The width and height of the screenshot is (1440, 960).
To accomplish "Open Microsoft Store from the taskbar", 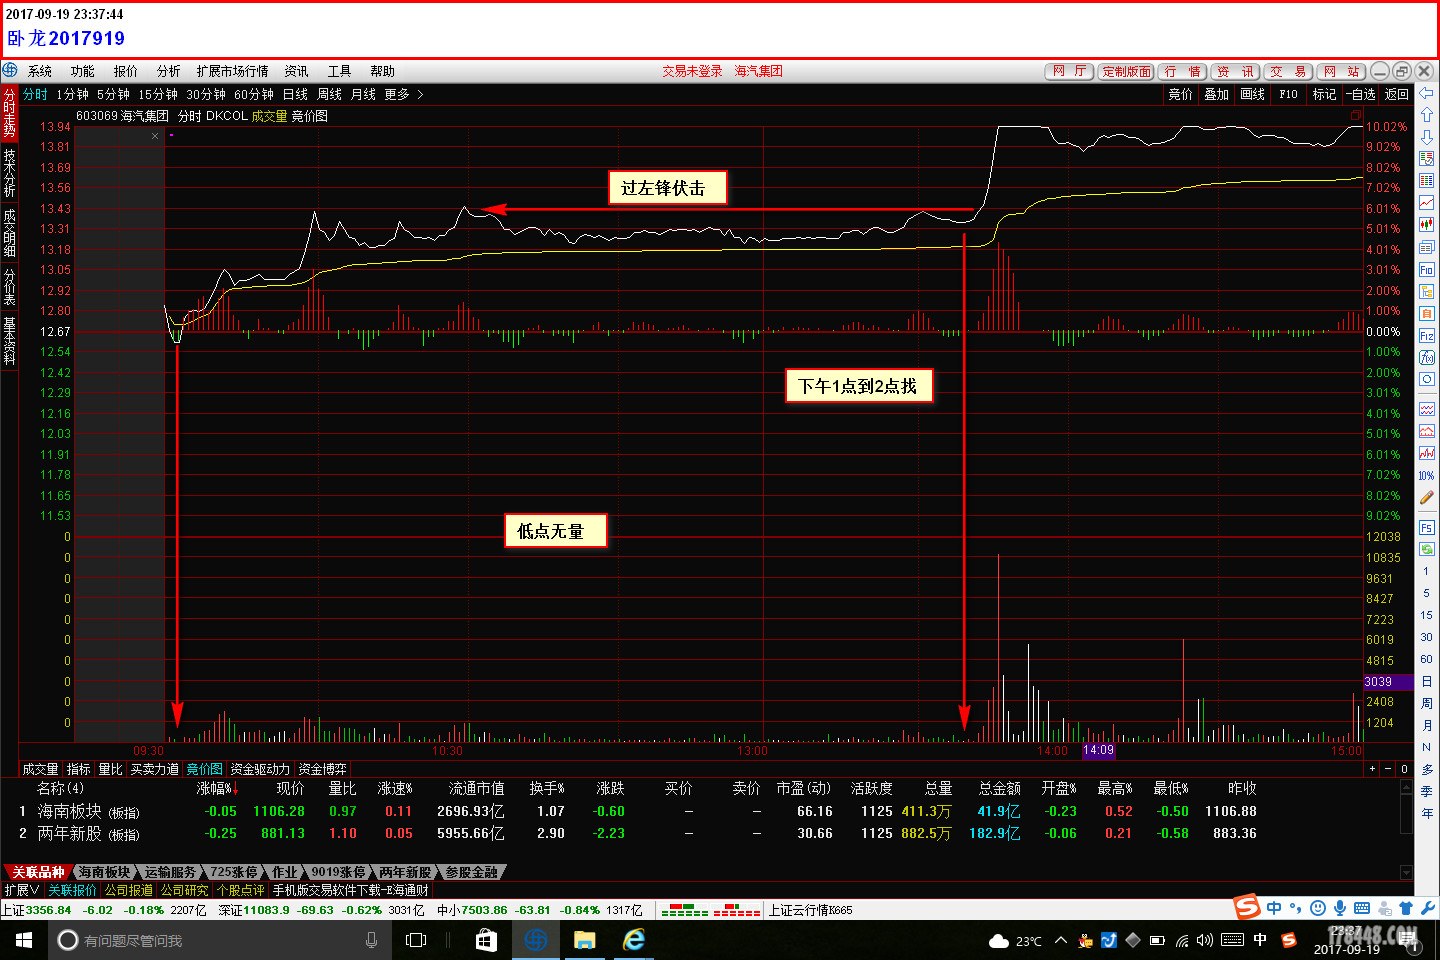I will [x=486, y=940].
